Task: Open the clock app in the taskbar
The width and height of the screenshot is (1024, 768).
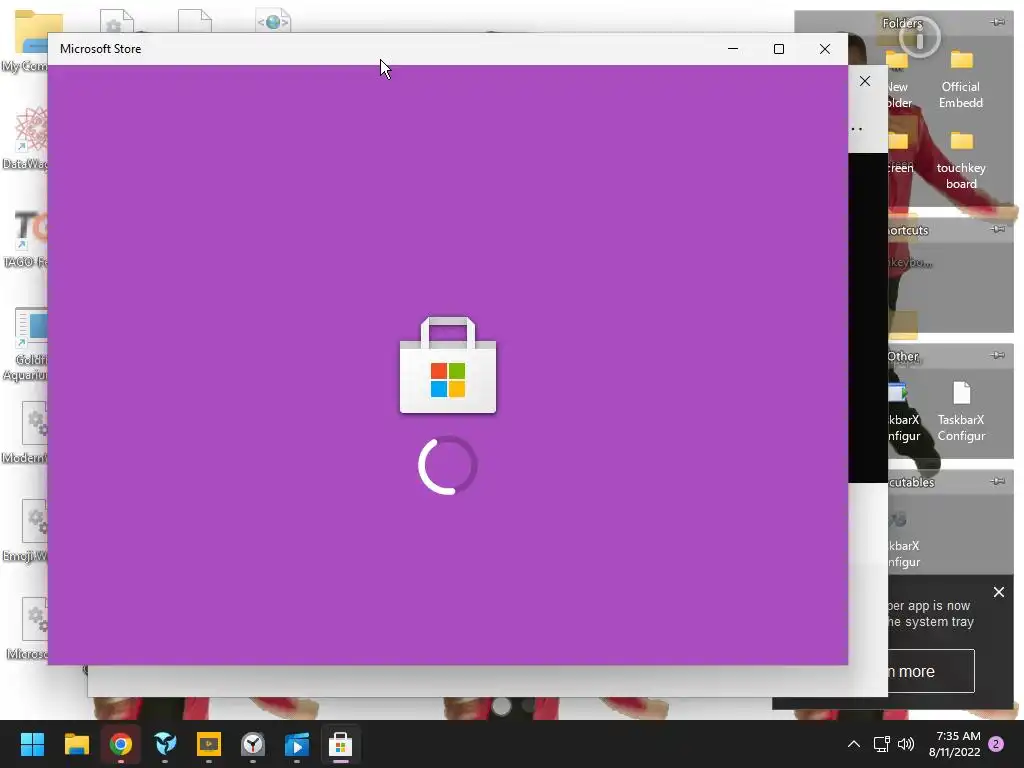Action: pos(253,744)
